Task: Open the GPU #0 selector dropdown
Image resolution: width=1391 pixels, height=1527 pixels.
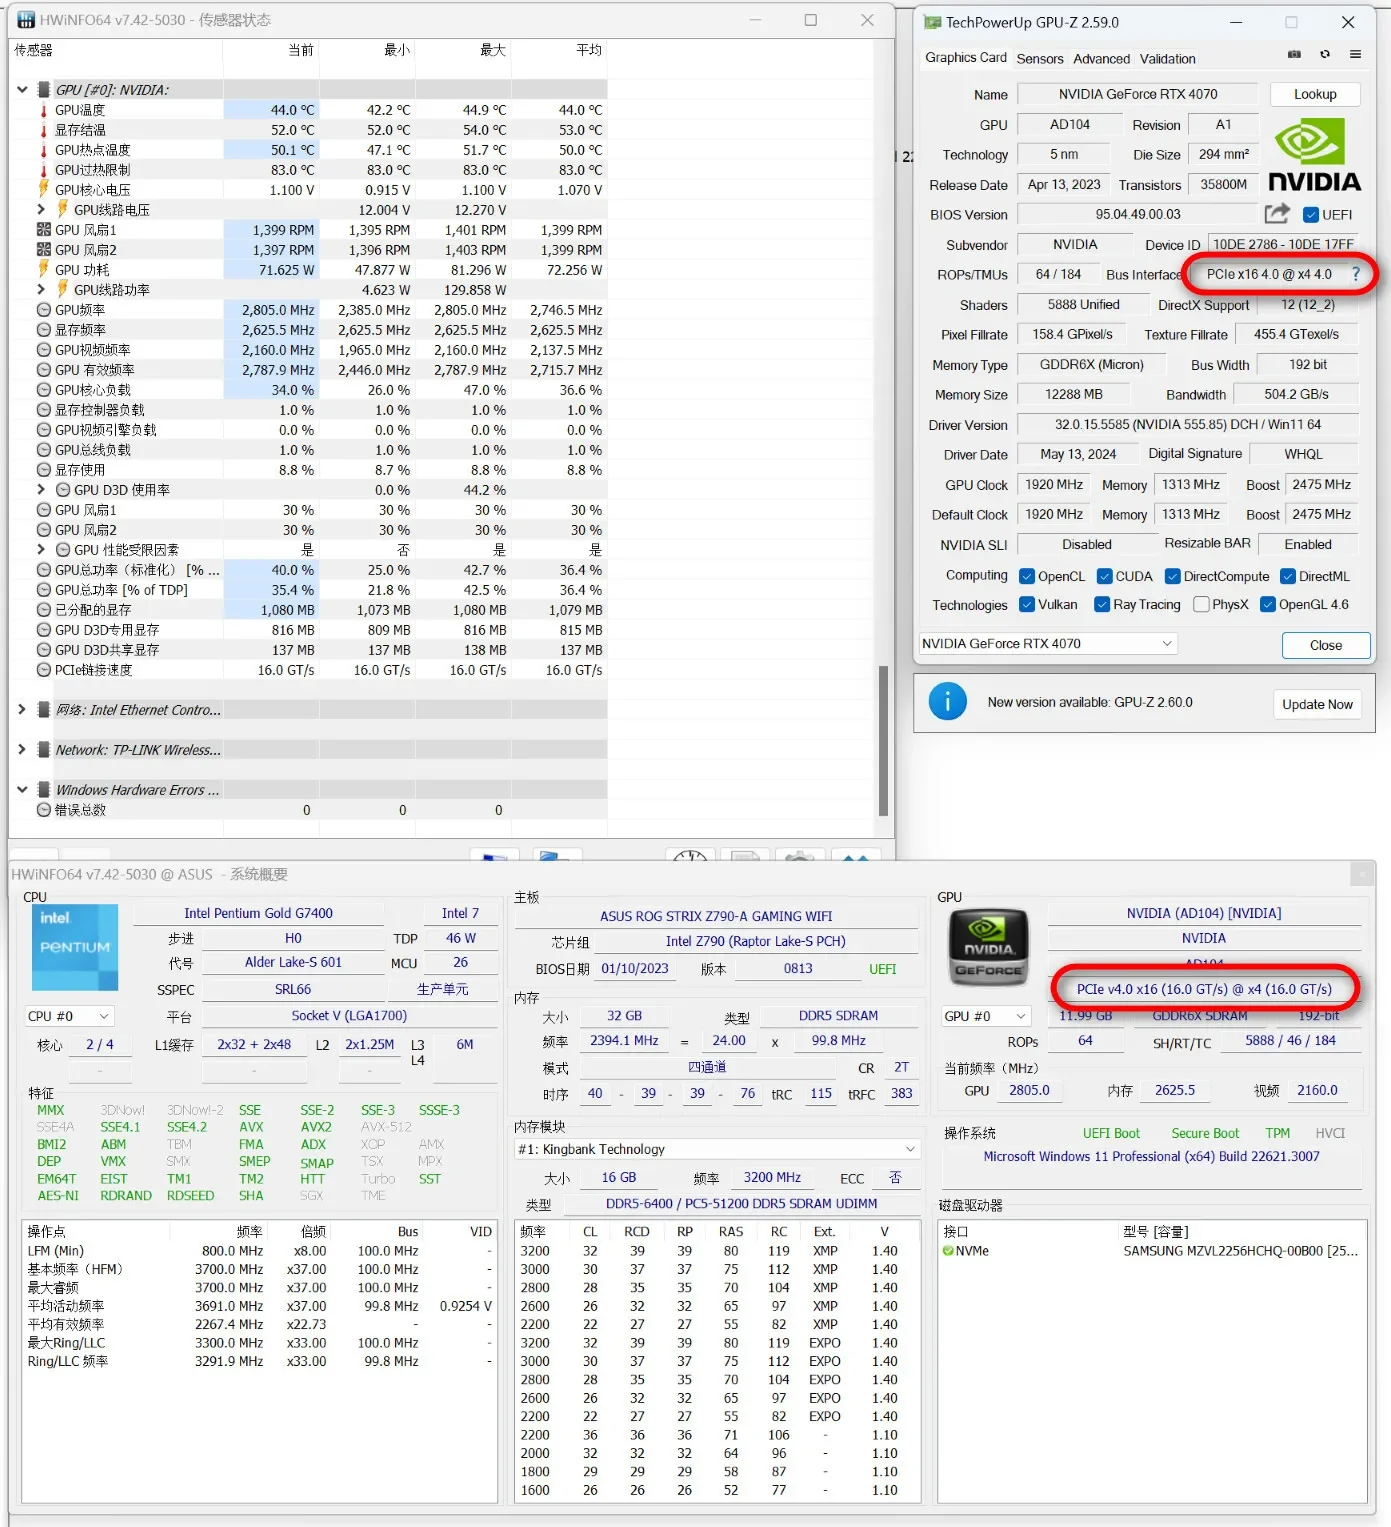Action: pos(986,1016)
